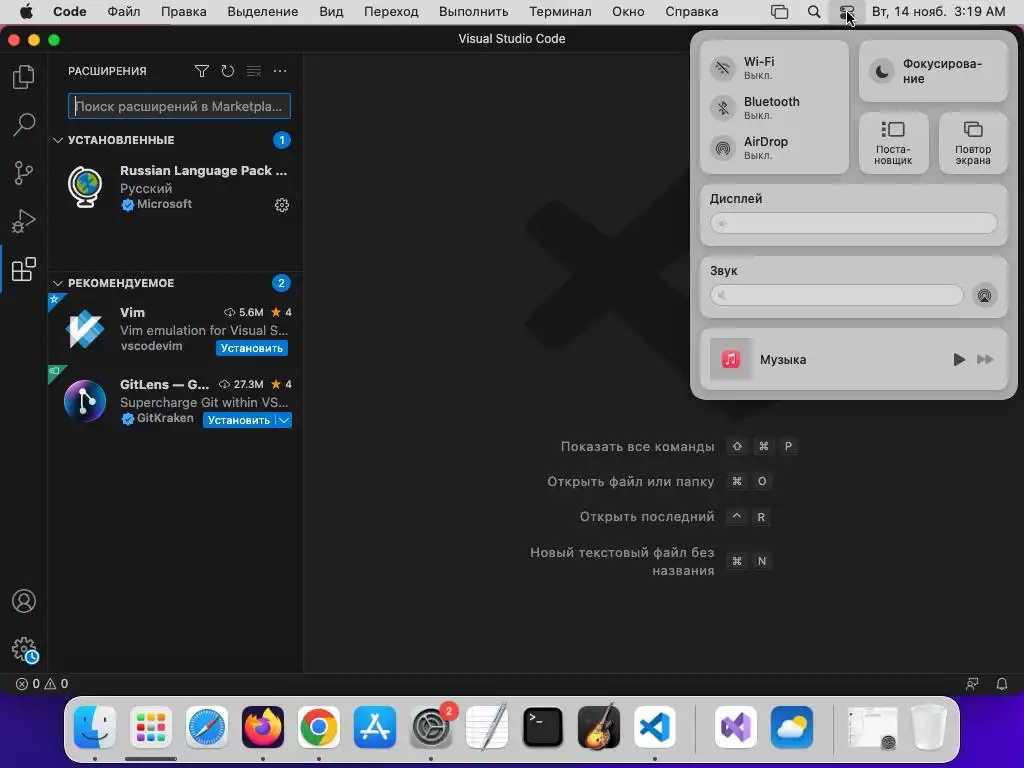Focus the Marketplace extension search field
1024x768 pixels.
click(179, 106)
